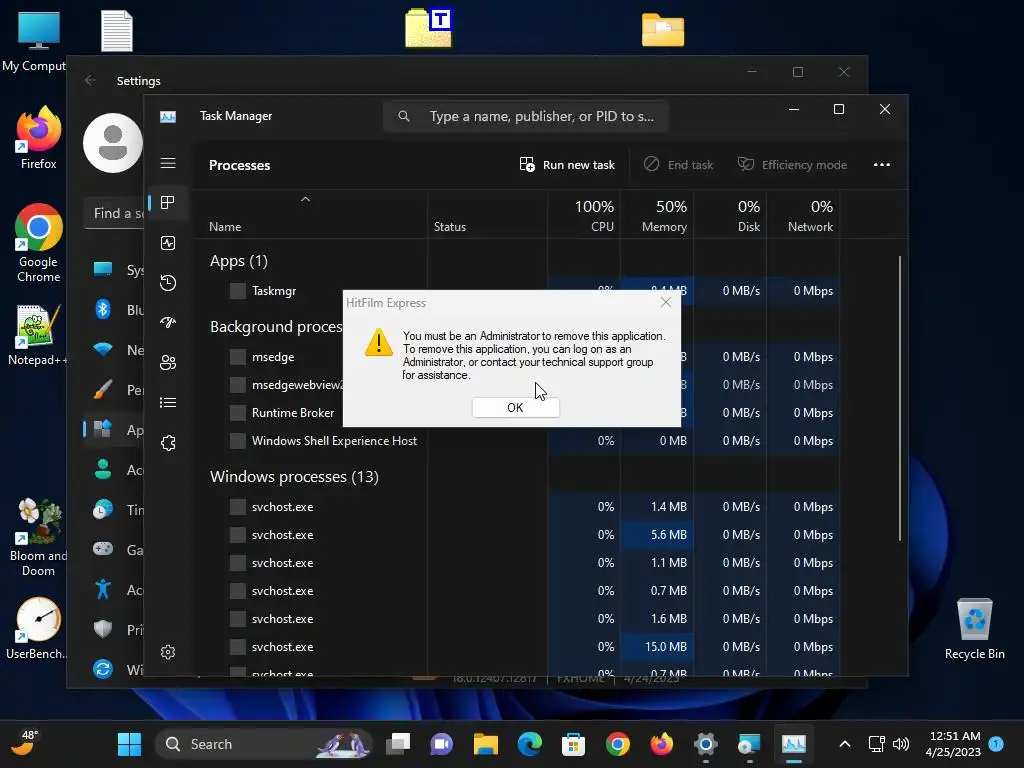The height and width of the screenshot is (768, 1024).
Task: Open Accessibility icon in Settings sidebar
Action: [x=103, y=589]
